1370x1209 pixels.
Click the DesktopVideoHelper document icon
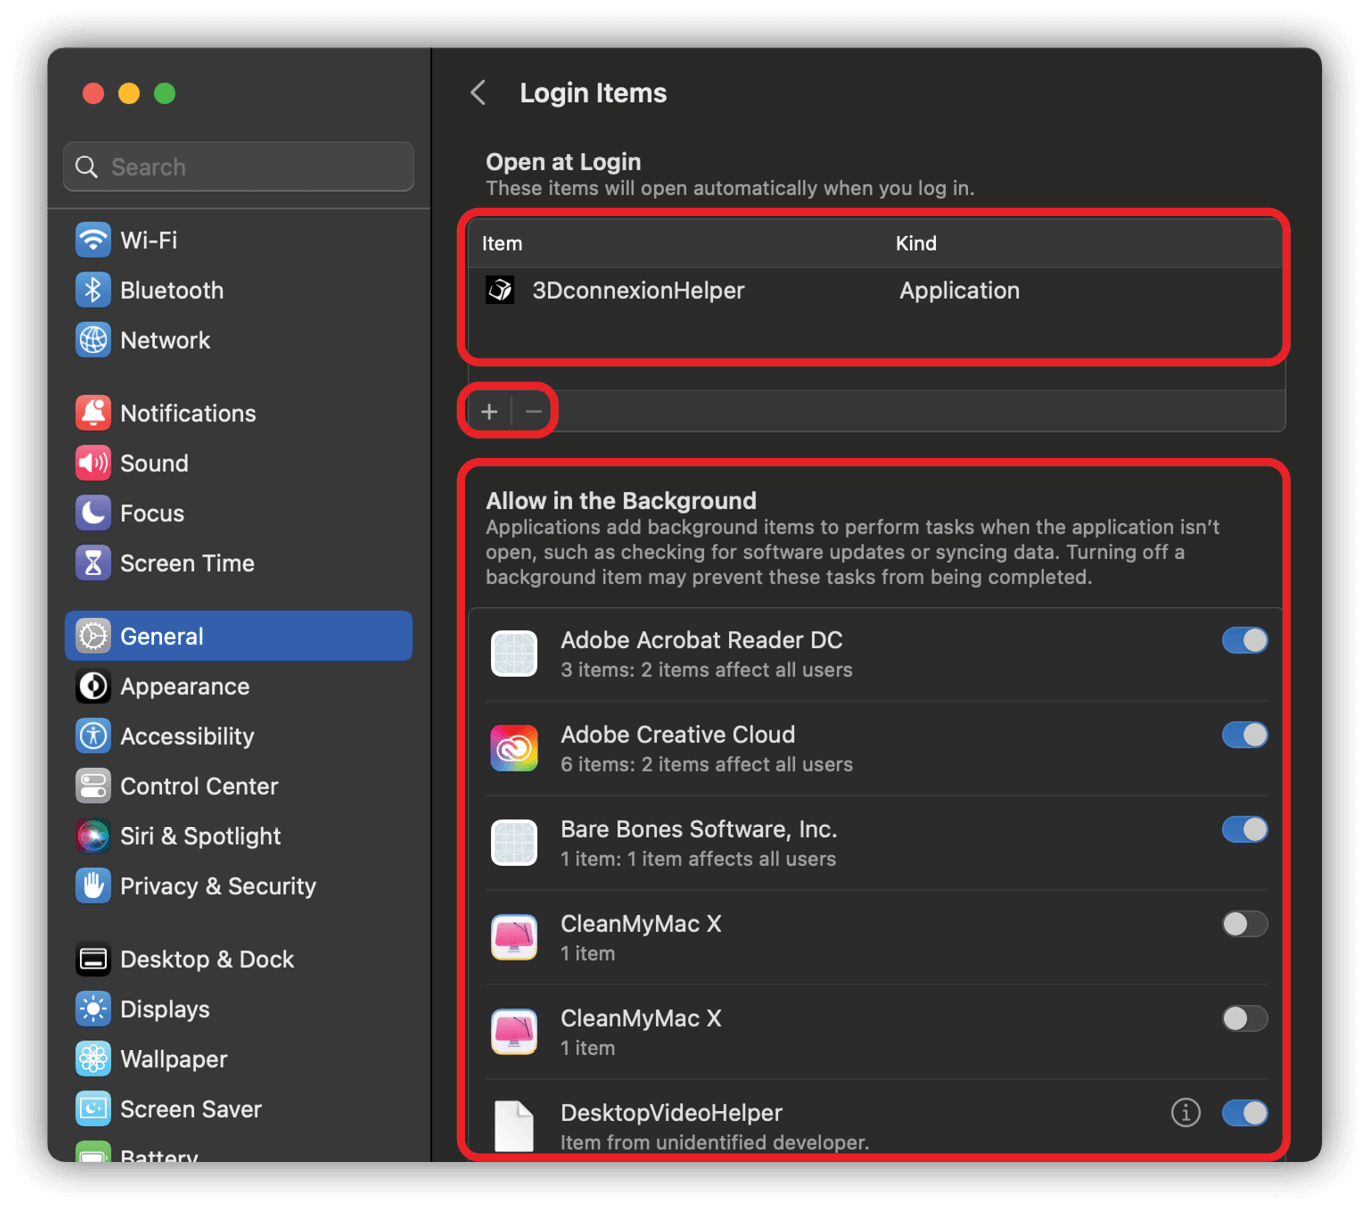(514, 1126)
